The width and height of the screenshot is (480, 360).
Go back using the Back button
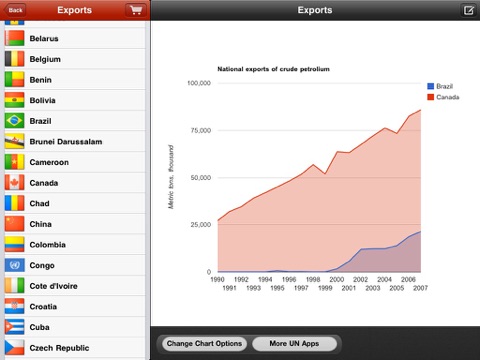14,10
